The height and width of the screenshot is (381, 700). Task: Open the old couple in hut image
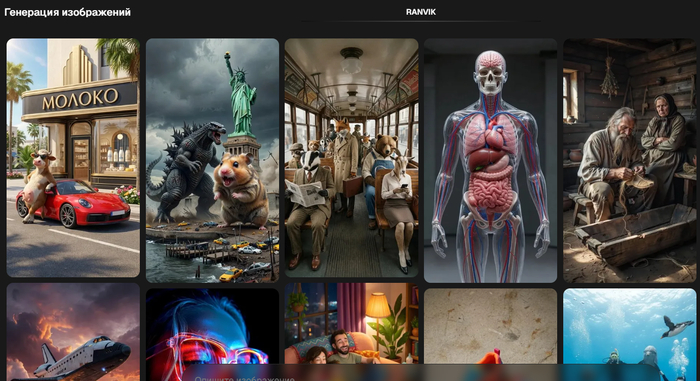point(629,160)
